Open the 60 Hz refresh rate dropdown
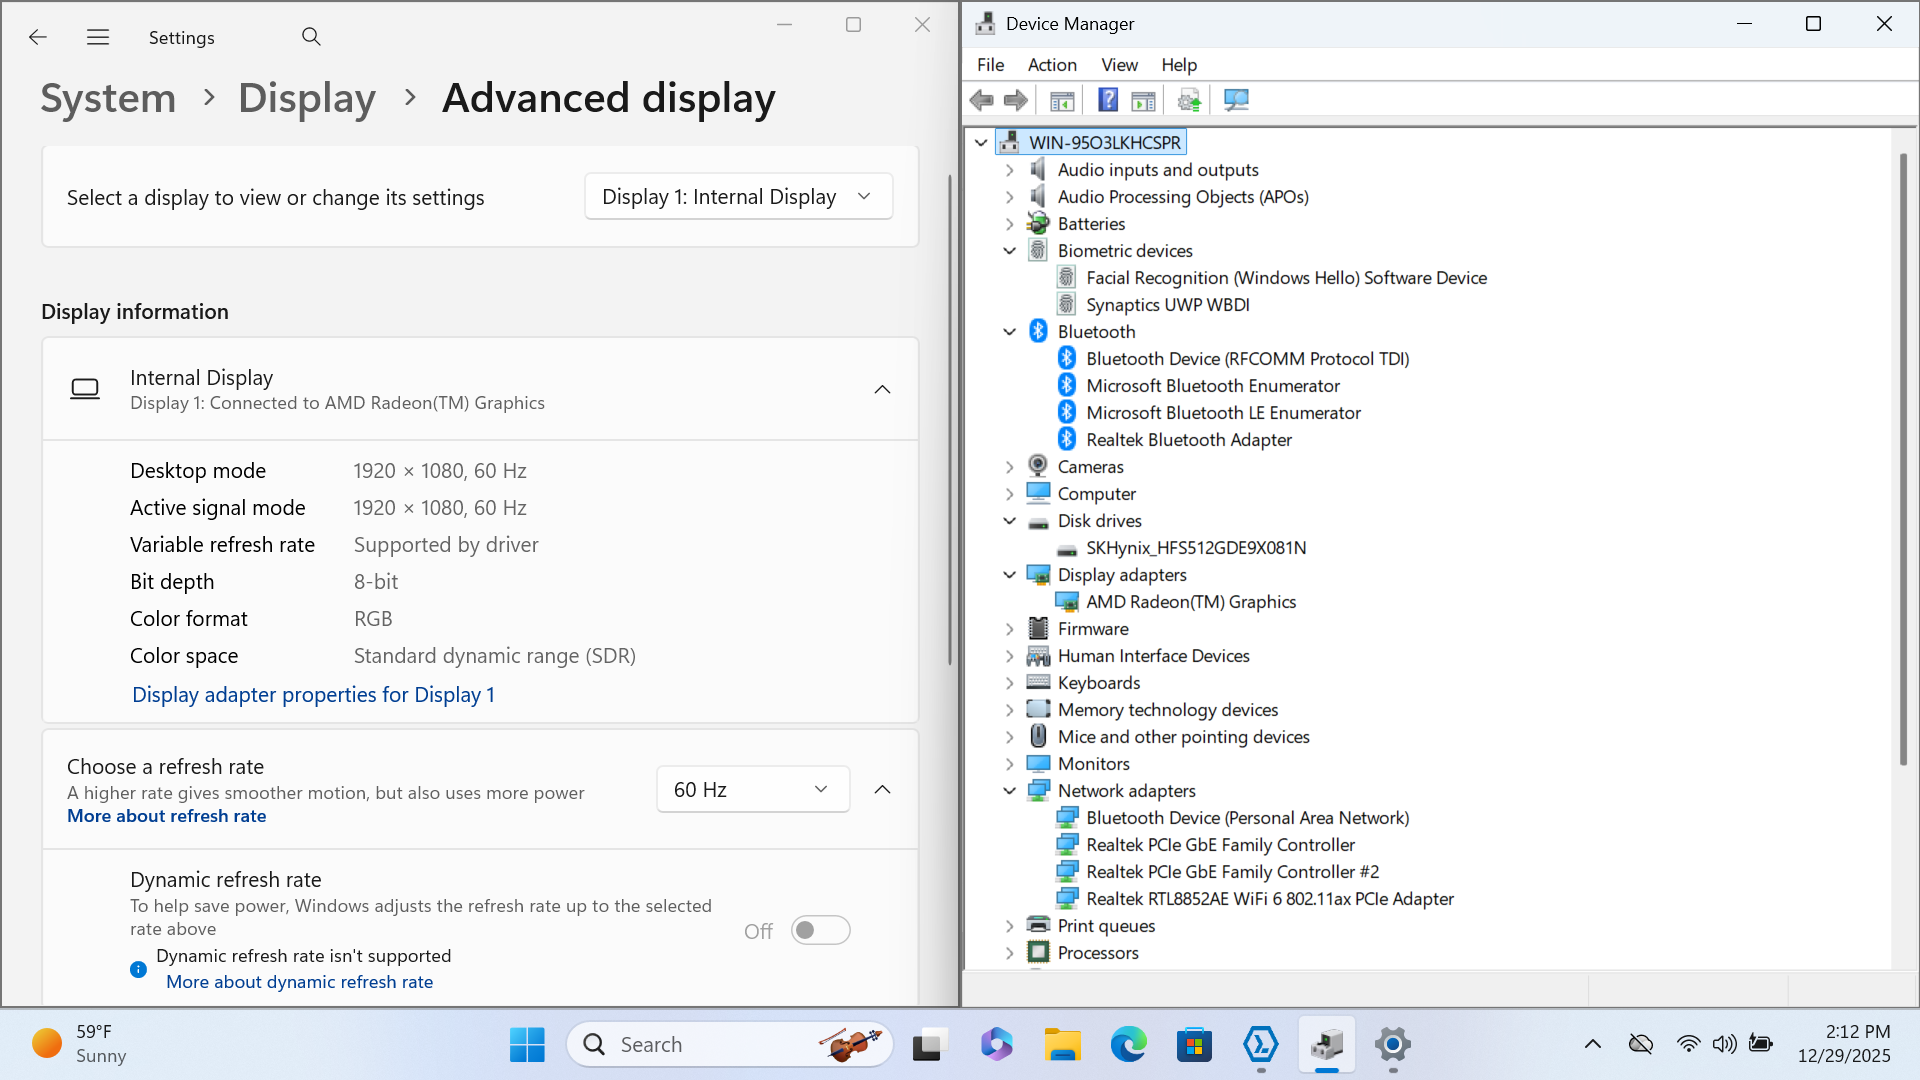Viewport: 1920px width, 1080px height. pyautogui.click(x=752, y=789)
